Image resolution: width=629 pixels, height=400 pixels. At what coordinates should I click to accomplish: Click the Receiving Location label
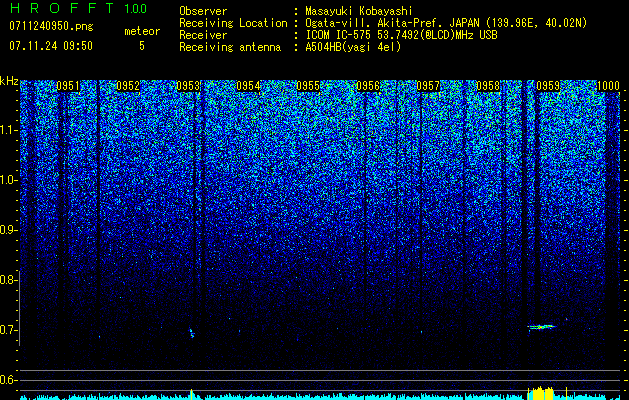(233, 23)
